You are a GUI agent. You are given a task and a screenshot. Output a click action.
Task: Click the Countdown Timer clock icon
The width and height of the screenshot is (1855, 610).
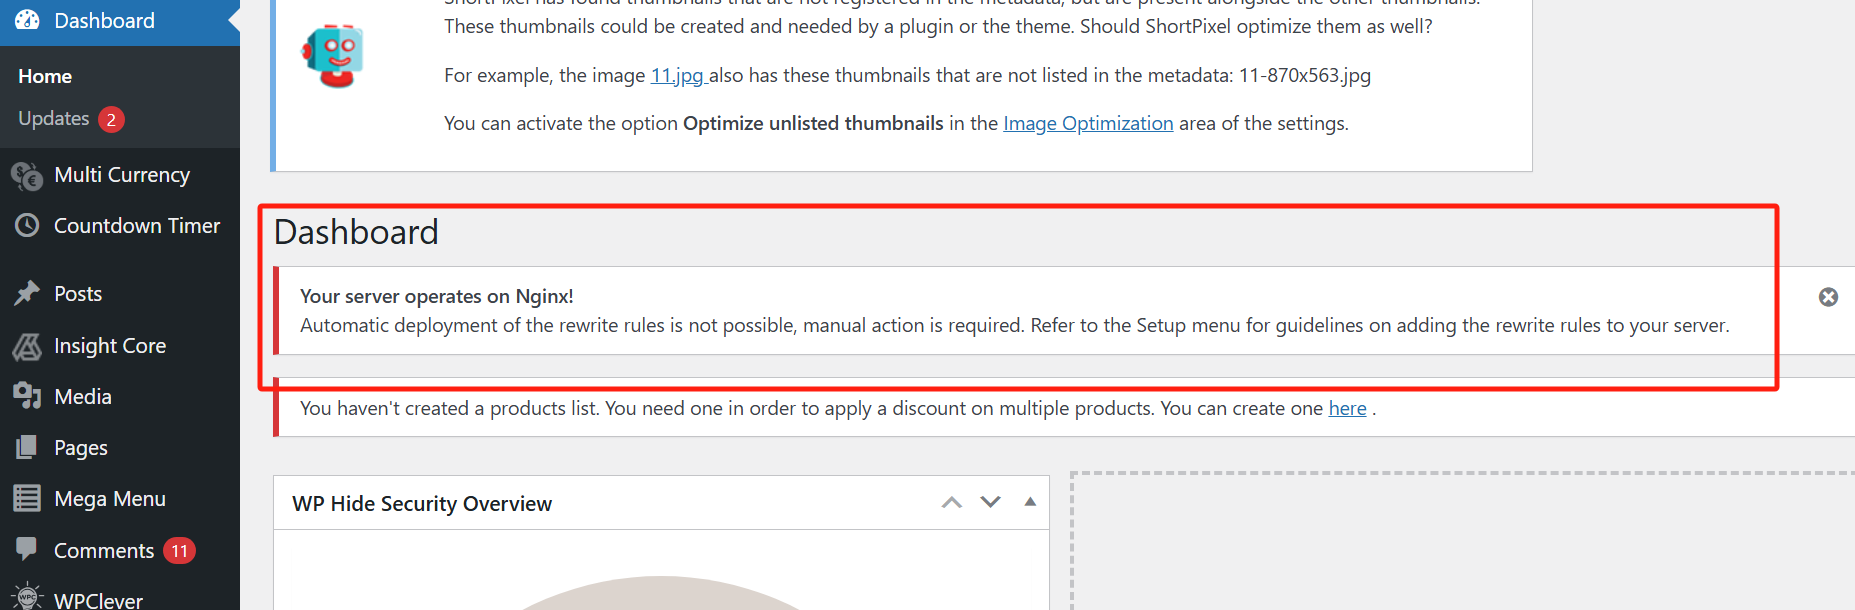(x=27, y=226)
